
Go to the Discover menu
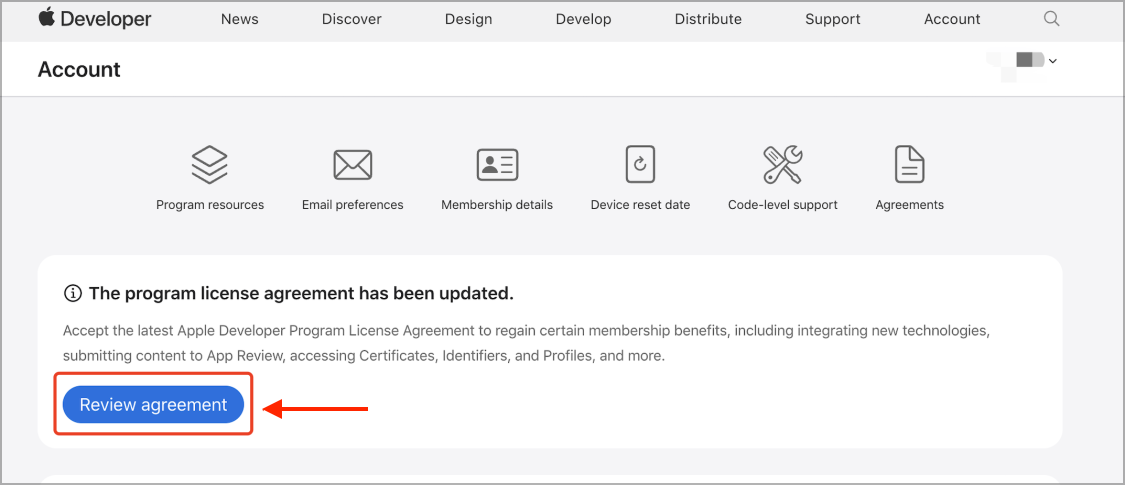point(352,19)
